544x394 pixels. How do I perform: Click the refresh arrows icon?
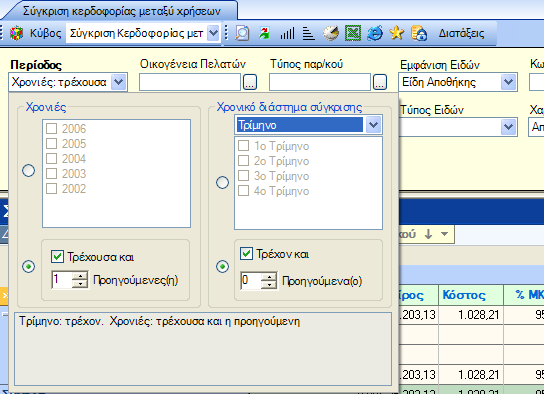264,33
